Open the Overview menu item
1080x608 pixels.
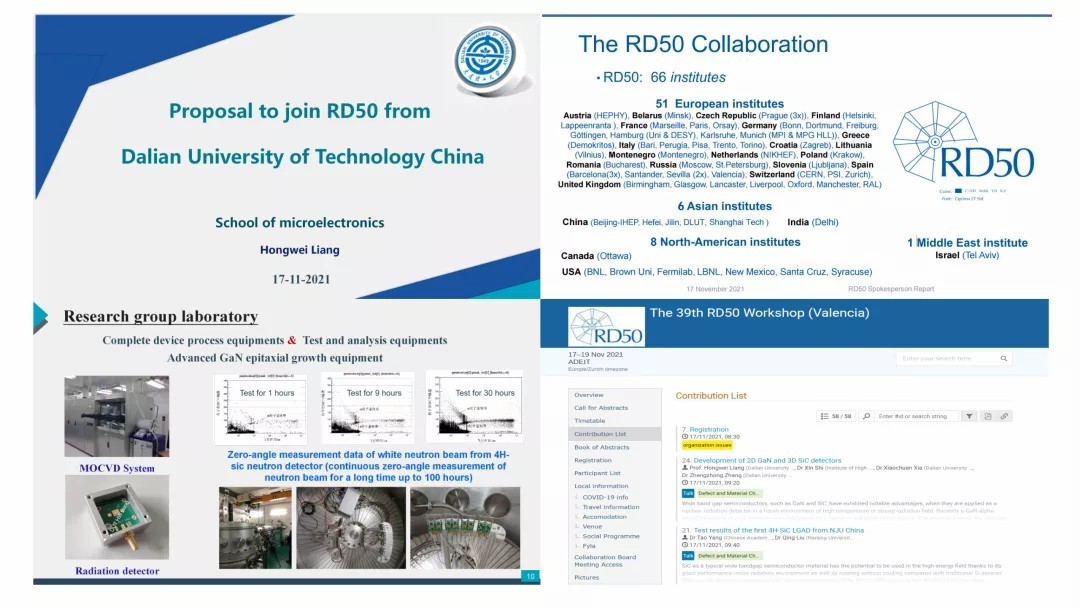tap(589, 395)
